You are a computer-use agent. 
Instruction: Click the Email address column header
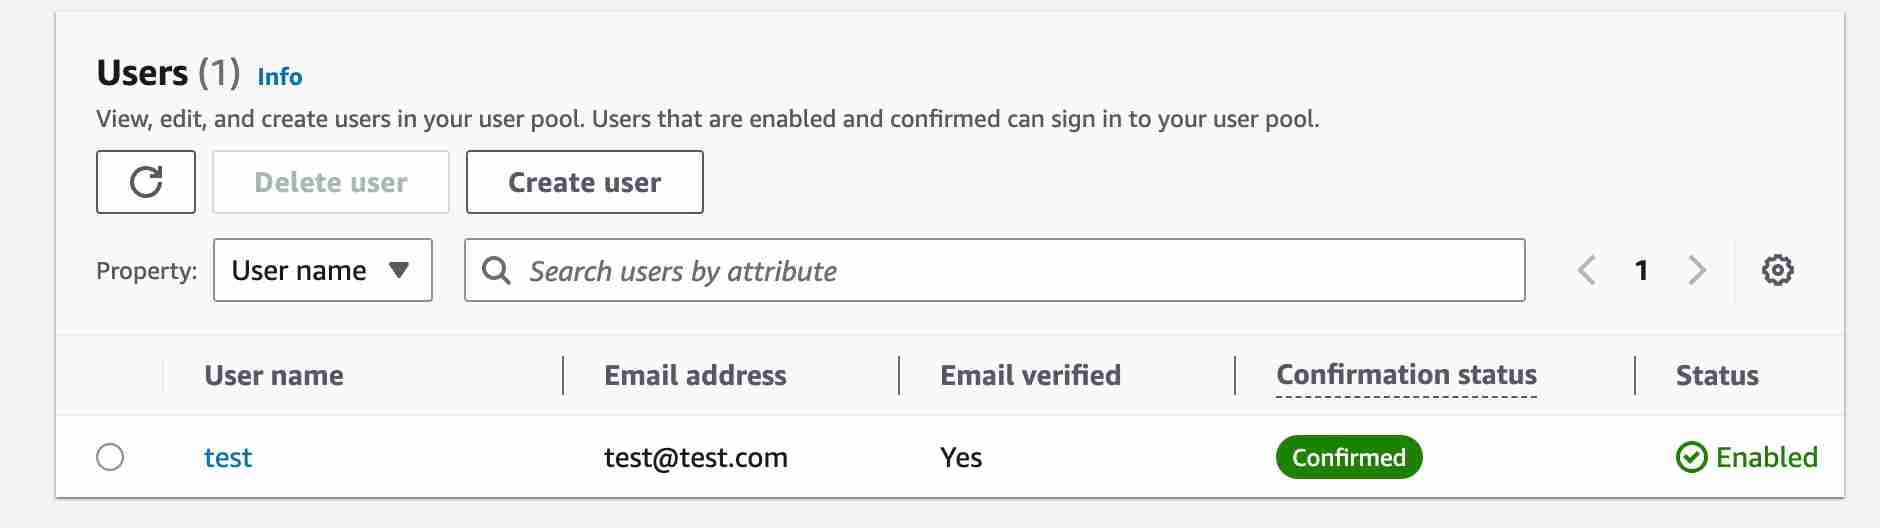pos(695,376)
